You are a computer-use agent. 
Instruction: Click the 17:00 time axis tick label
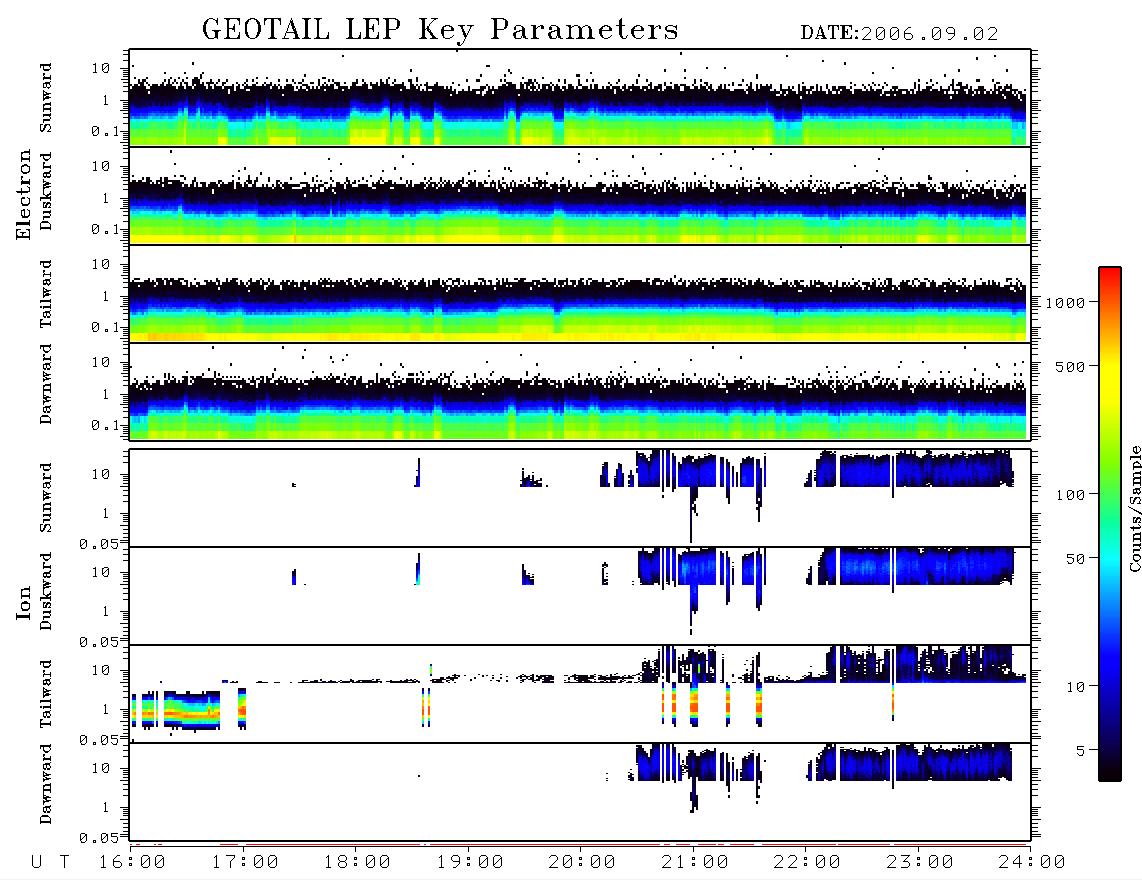245,863
